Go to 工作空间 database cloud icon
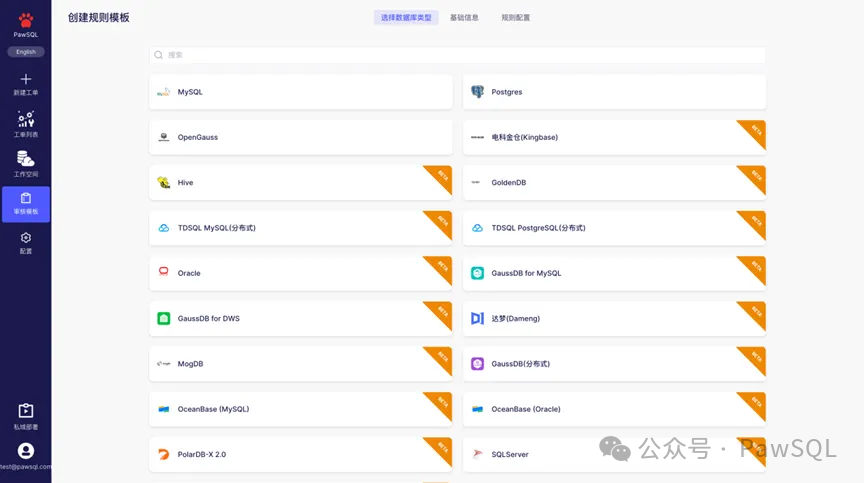 coord(25,159)
